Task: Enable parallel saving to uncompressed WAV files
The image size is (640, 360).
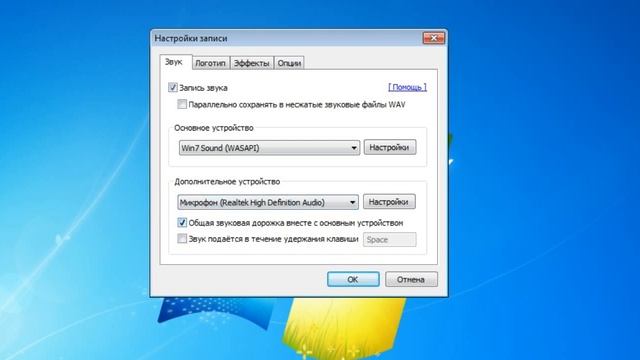Action: click(x=182, y=104)
